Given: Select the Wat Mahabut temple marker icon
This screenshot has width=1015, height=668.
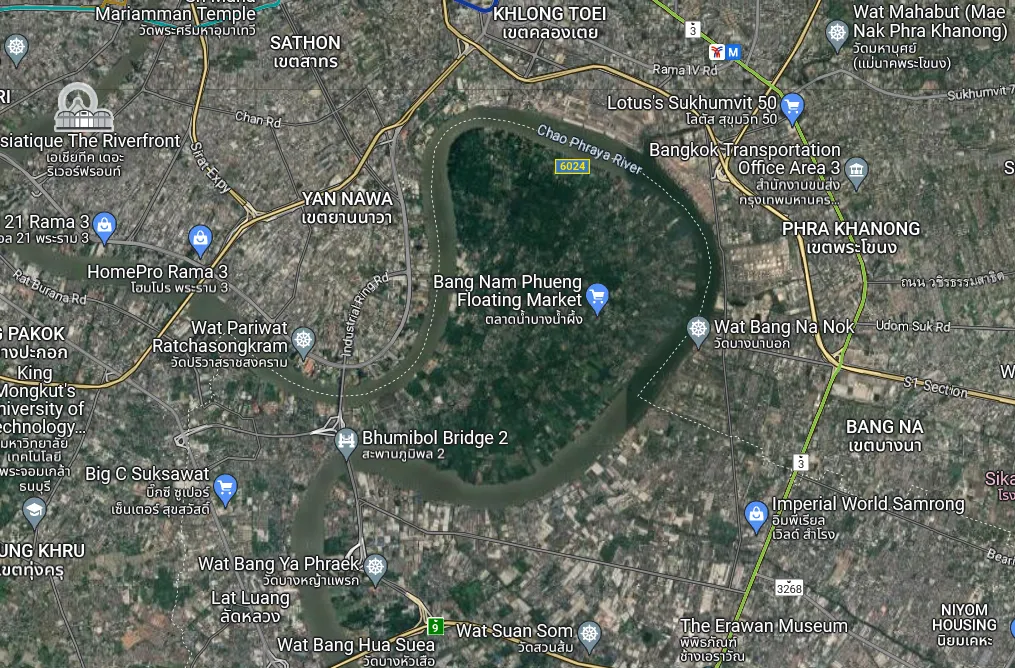Looking at the screenshot, I should (837, 34).
